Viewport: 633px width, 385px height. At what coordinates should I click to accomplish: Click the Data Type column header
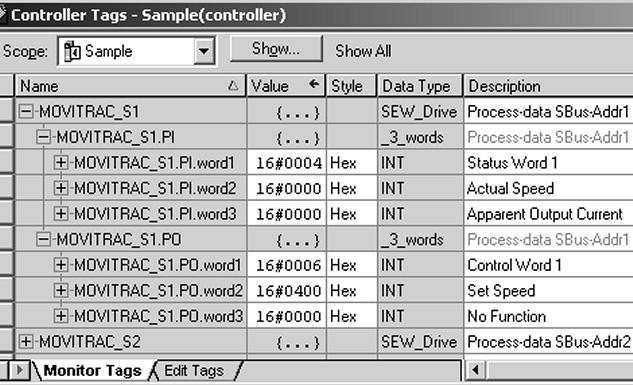tap(420, 86)
